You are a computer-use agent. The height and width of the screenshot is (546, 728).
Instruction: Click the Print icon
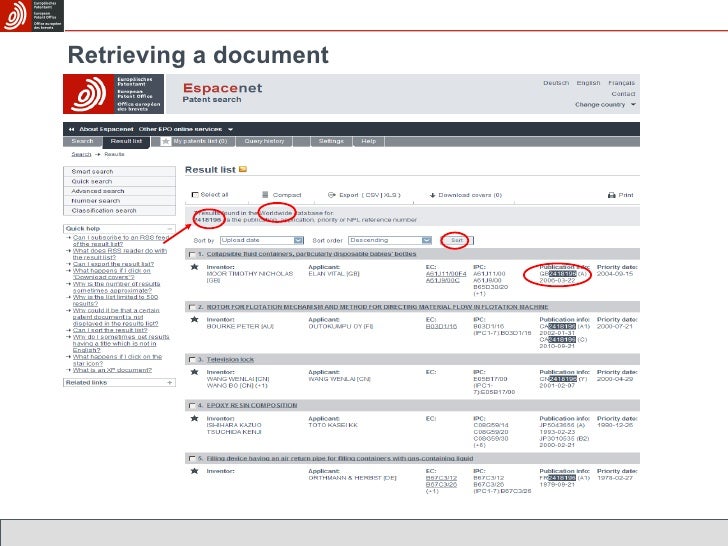(x=611, y=195)
